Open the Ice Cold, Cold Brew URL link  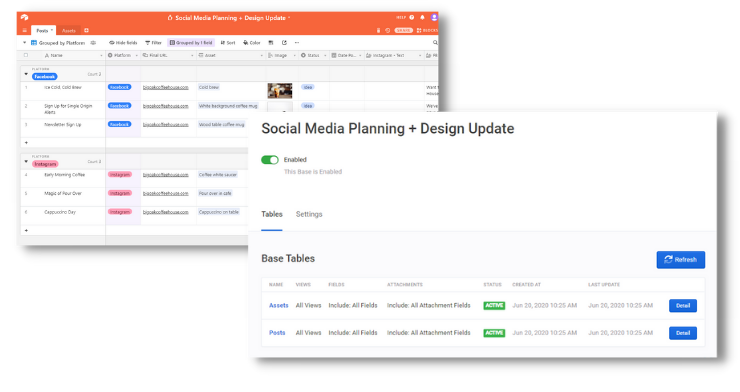[x=166, y=87]
